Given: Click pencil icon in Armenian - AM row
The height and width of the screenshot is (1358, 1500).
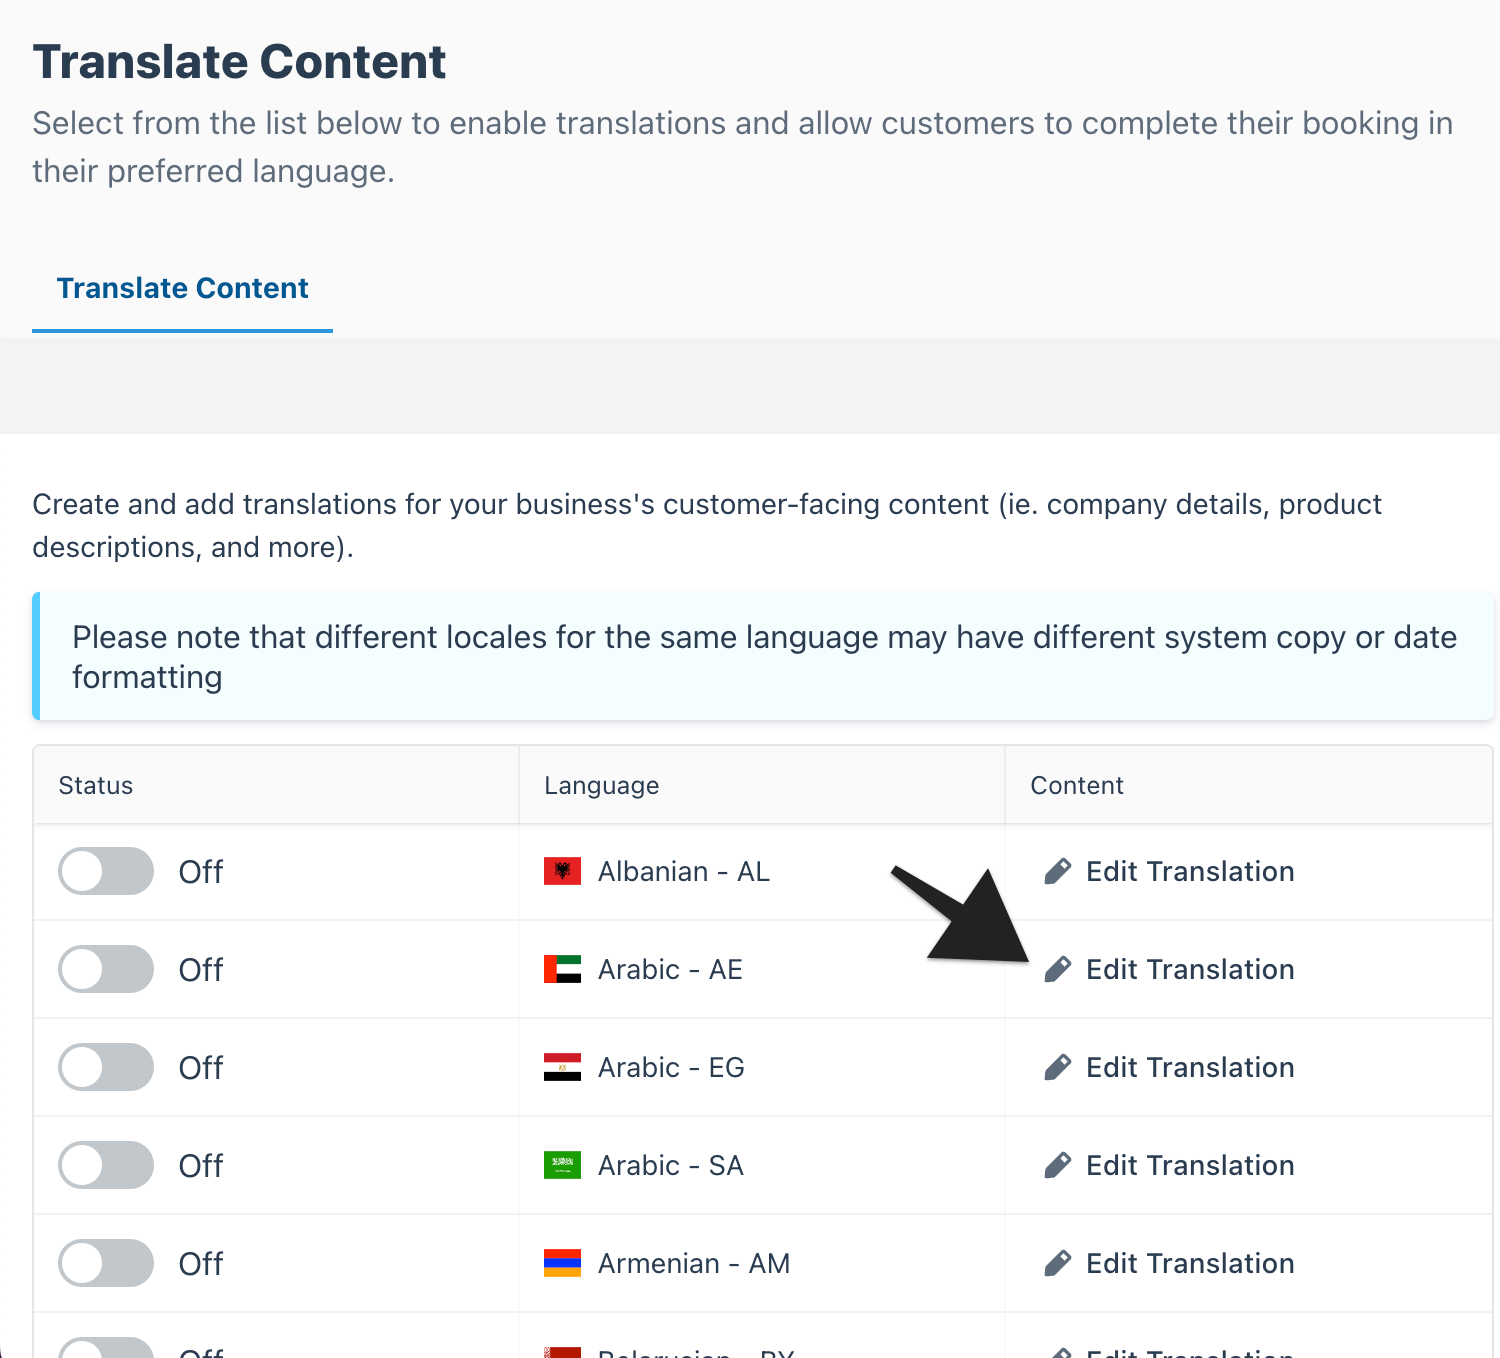Looking at the screenshot, I should [x=1057, y=1263].
